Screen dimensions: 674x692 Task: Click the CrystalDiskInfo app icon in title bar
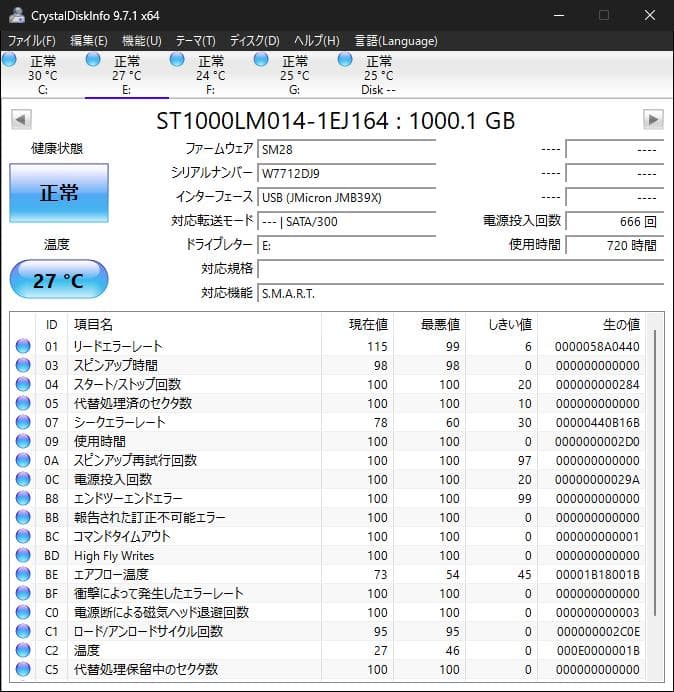pyautogui.click(x=16, y=15)
